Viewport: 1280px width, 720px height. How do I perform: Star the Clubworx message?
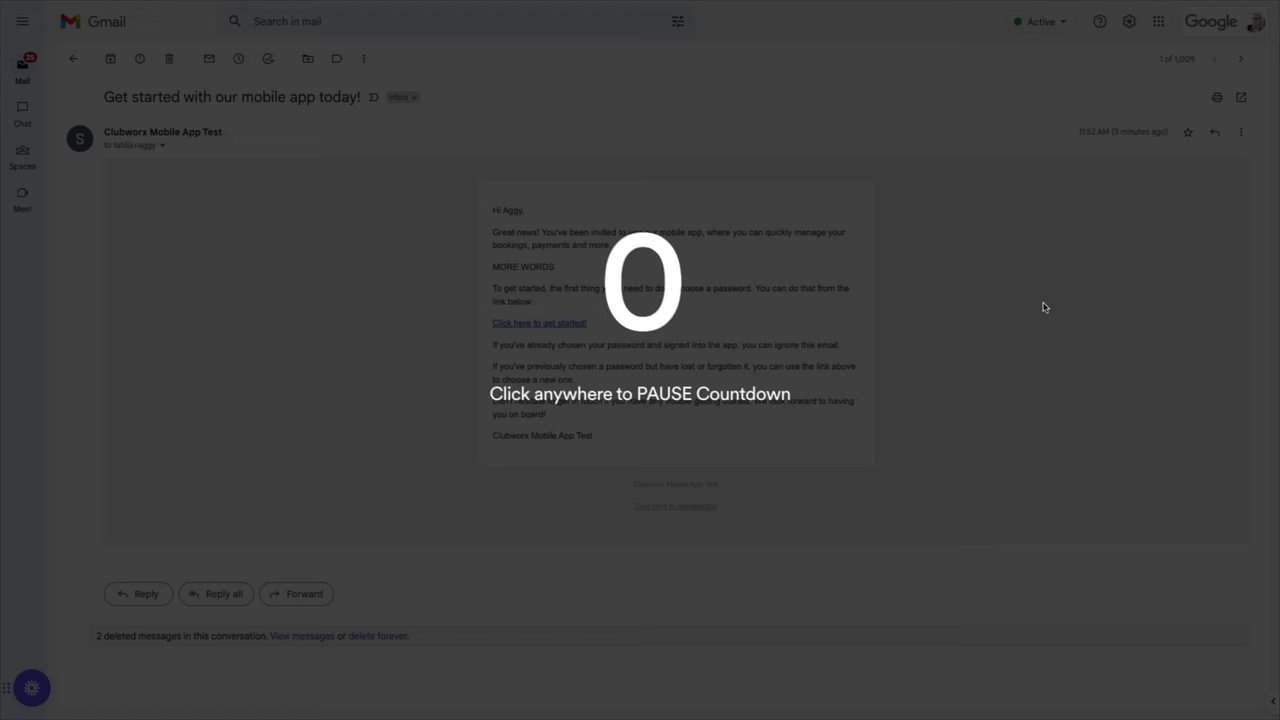(x=1188, y=132)
